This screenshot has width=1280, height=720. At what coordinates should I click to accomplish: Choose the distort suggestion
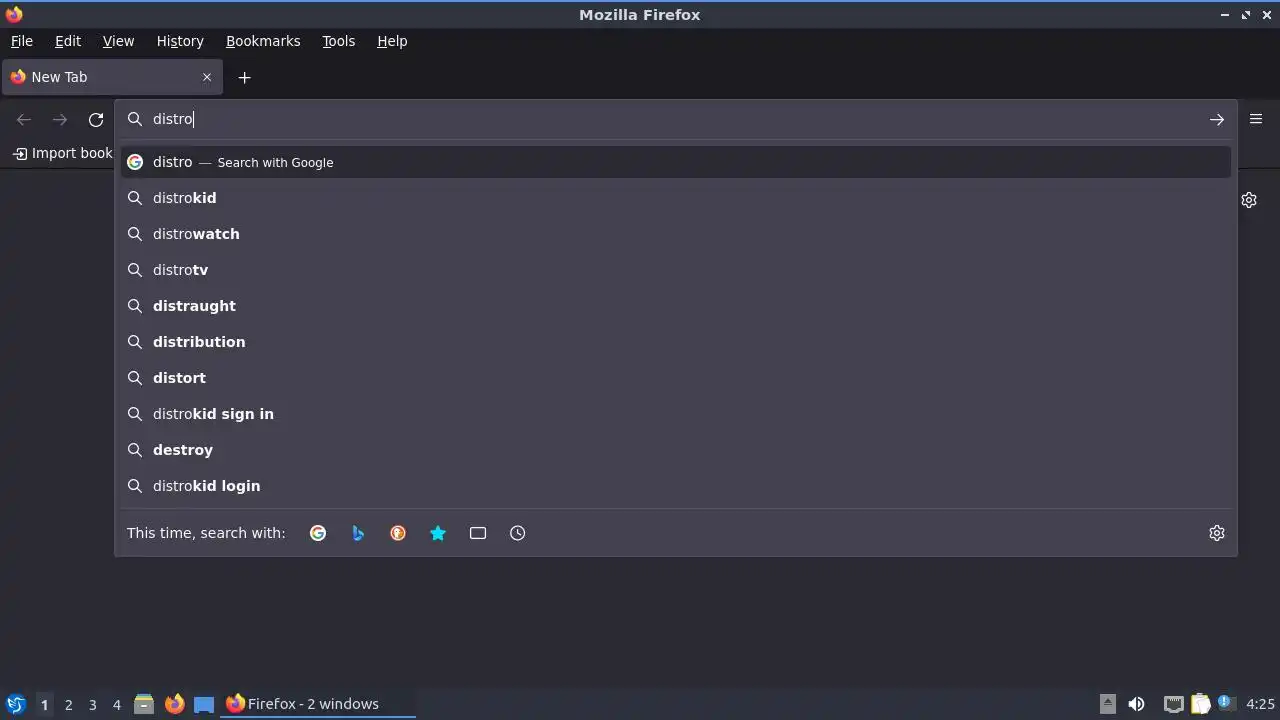coord(676,378)
